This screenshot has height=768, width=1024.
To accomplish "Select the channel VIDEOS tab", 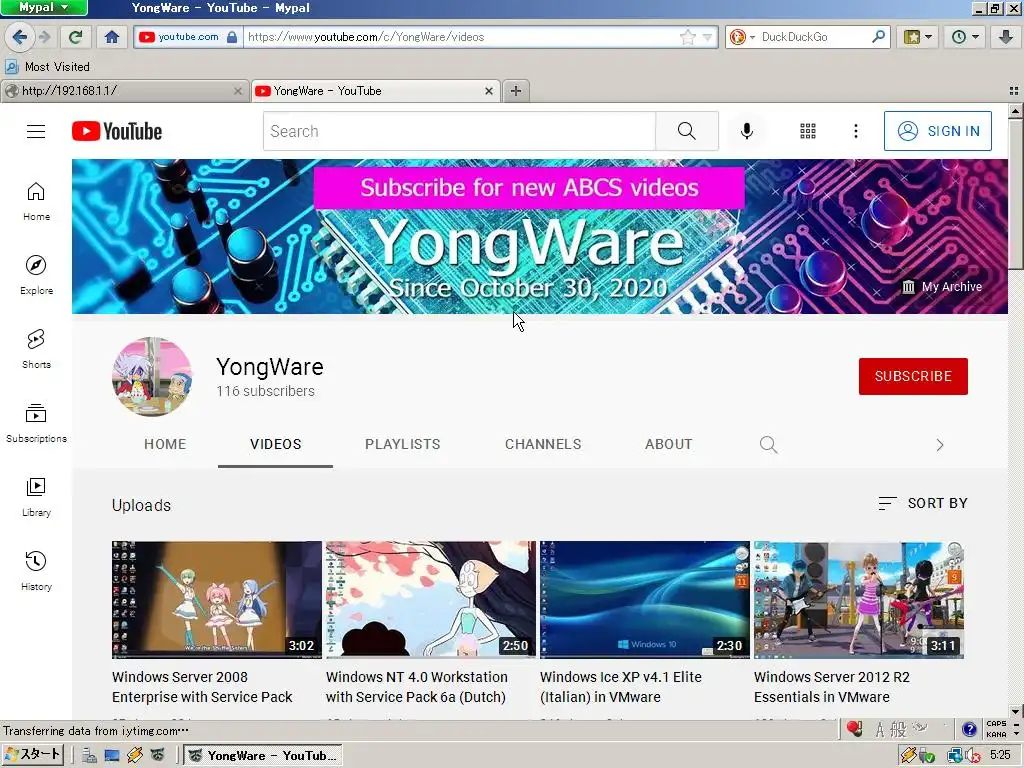I will point(276,444).
